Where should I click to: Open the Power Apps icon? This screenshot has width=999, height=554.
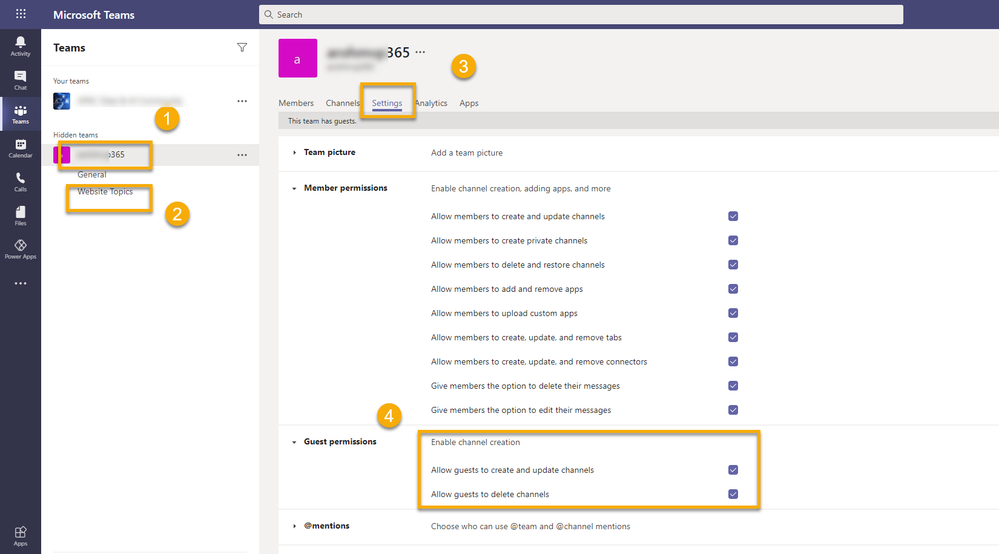pos(20,249)
